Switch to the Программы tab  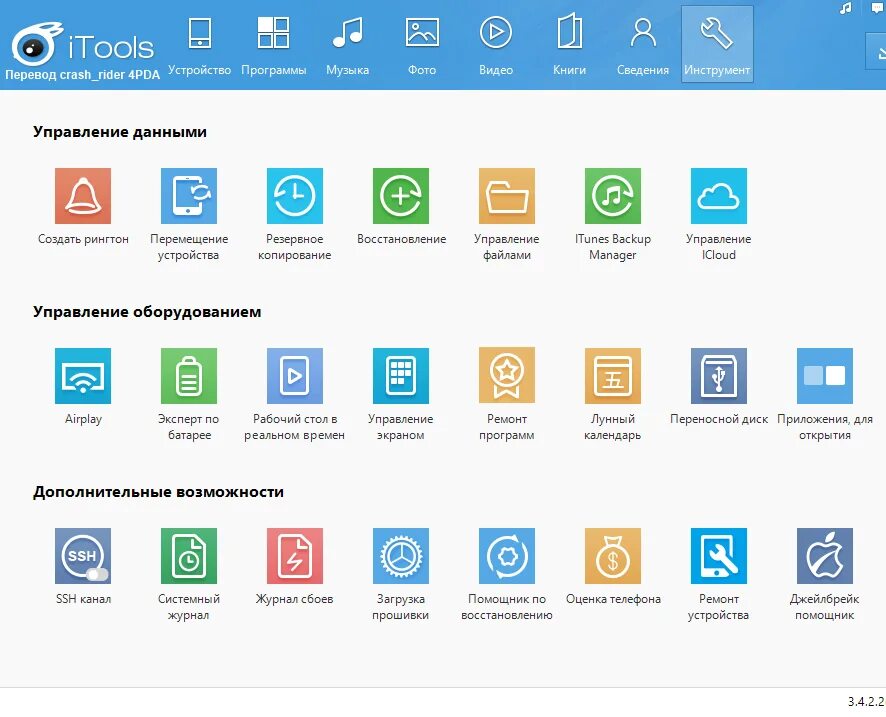pos(273,45)
